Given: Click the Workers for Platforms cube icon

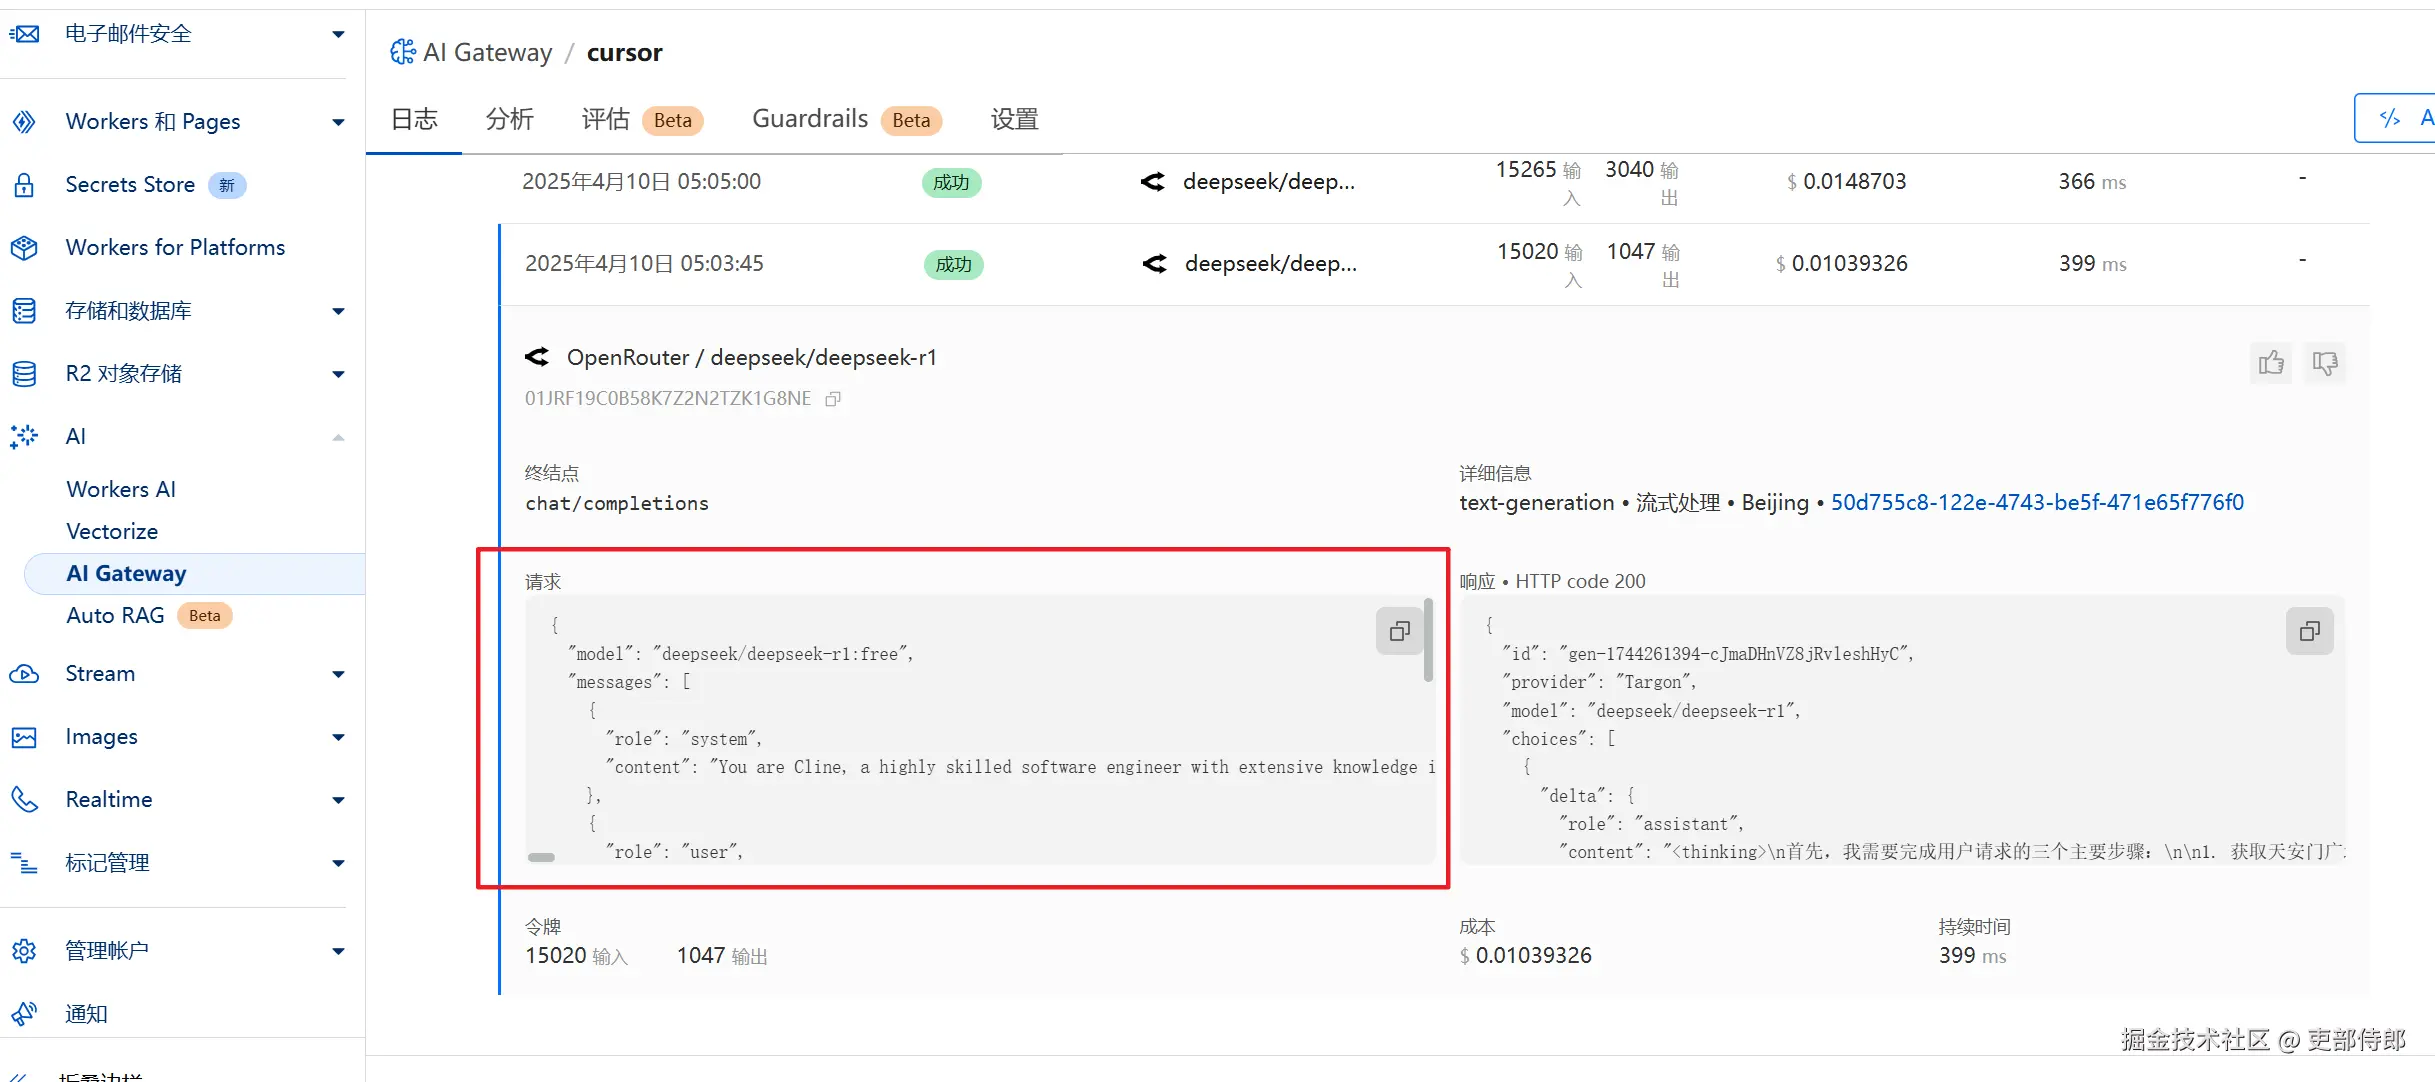Looking at the screenshot, I should tap(24, 248).
